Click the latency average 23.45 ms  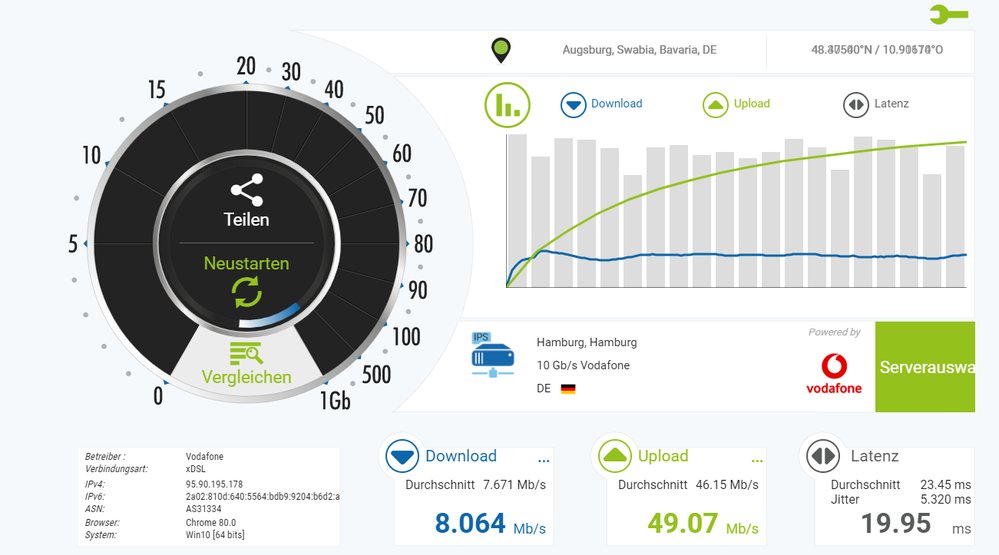[x=945, y=485]
